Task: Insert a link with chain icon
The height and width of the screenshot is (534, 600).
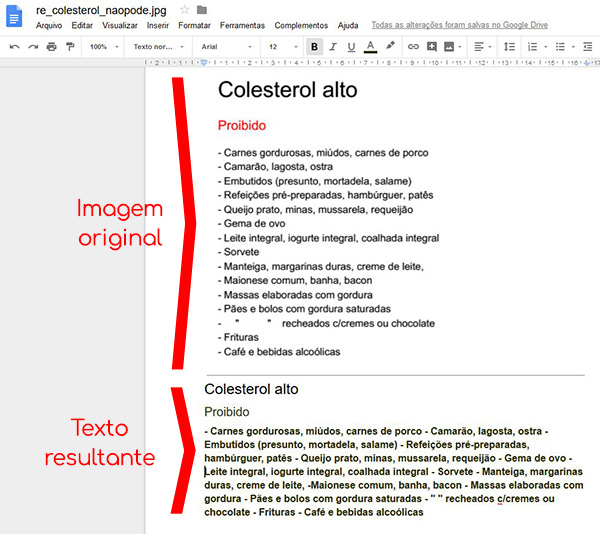Action: point(413,47)
